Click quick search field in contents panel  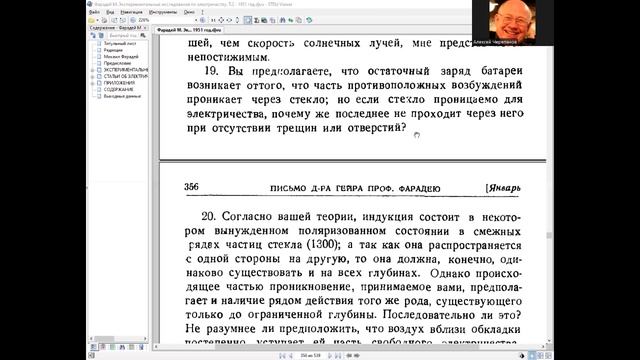[123, 36]
